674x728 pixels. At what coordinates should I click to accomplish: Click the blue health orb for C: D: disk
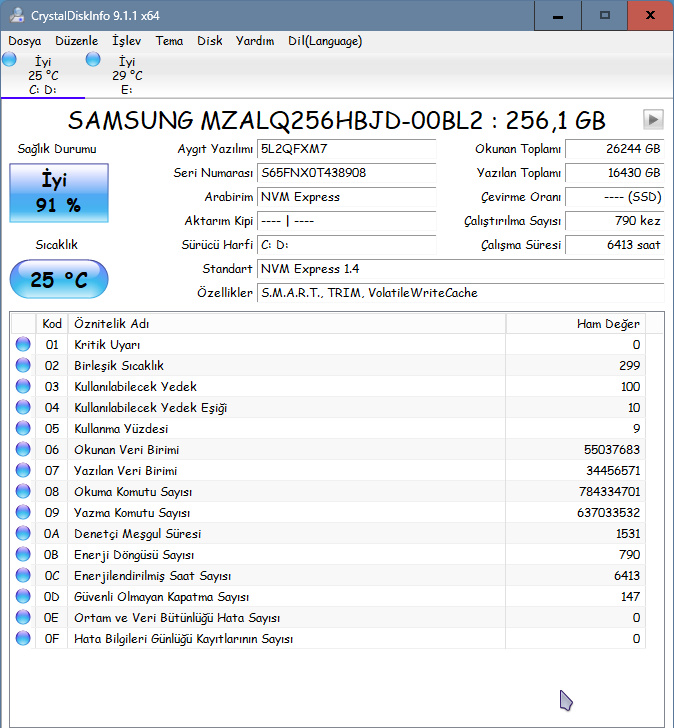[x=9, y=59]
